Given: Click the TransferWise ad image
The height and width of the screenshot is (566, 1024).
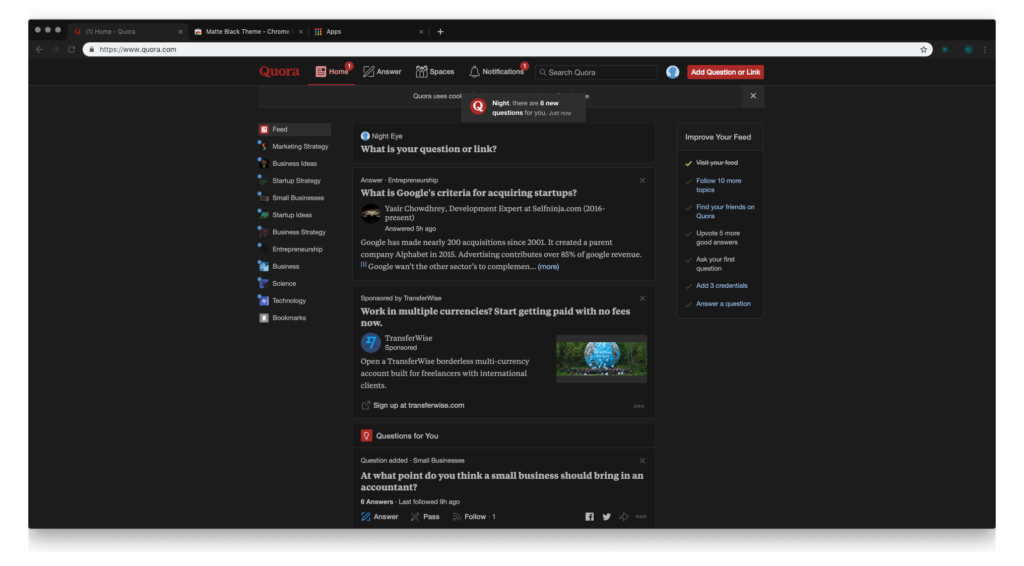Looking at the screenshot, I should click(601, 358).
